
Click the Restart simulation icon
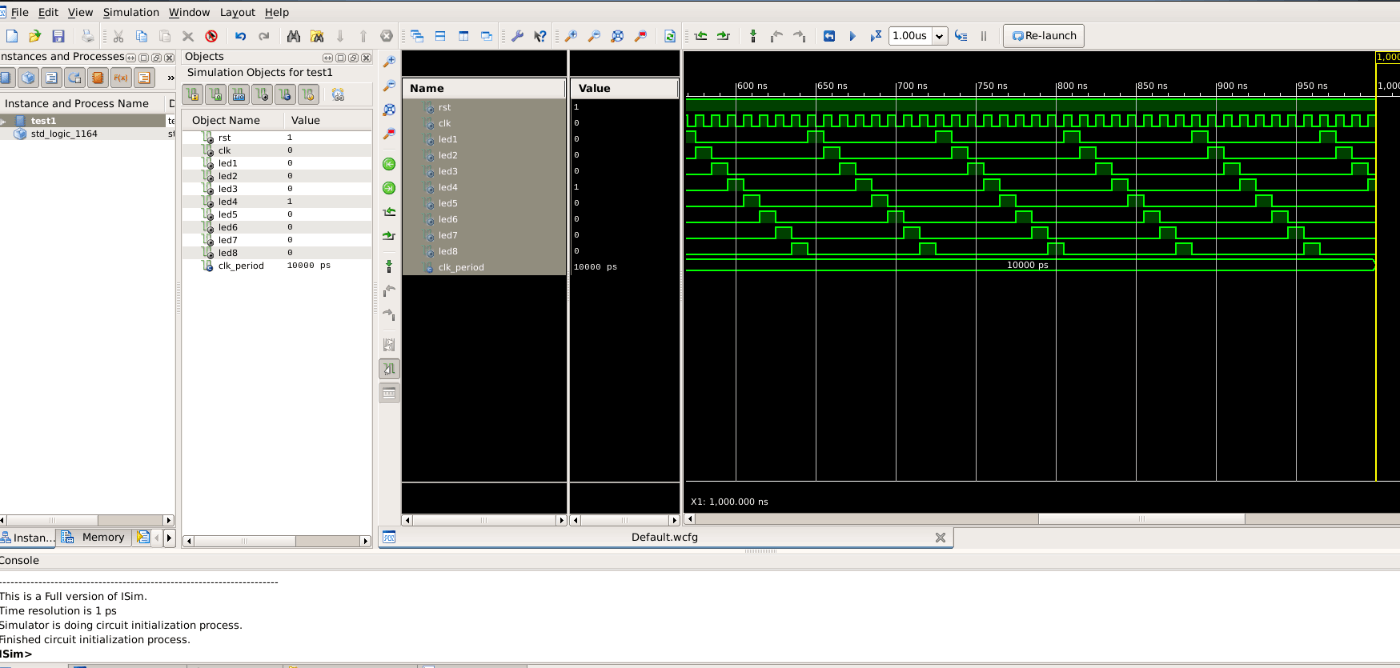point(827,35)
